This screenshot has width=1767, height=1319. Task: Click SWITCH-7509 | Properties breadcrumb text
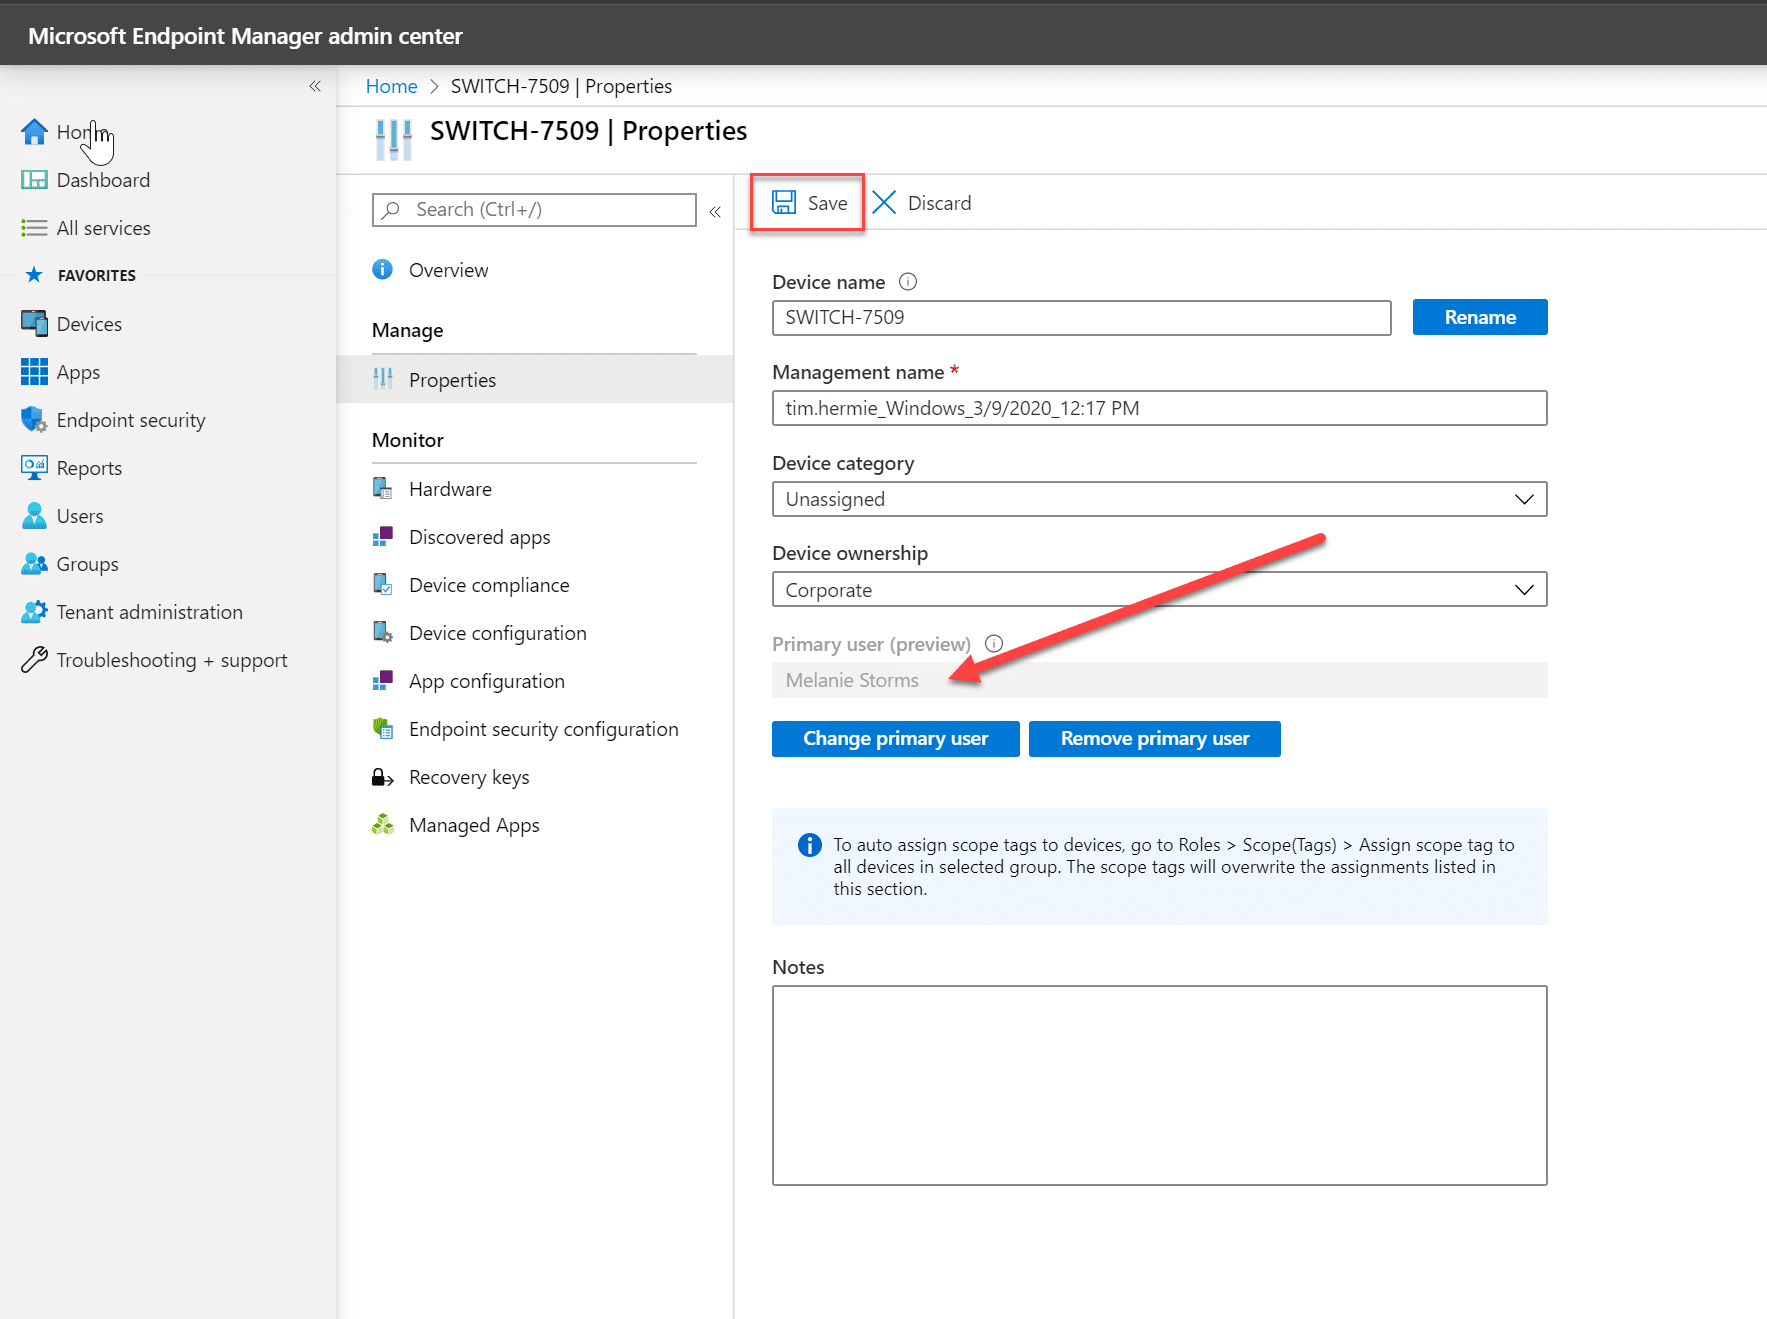pos(561,86)
